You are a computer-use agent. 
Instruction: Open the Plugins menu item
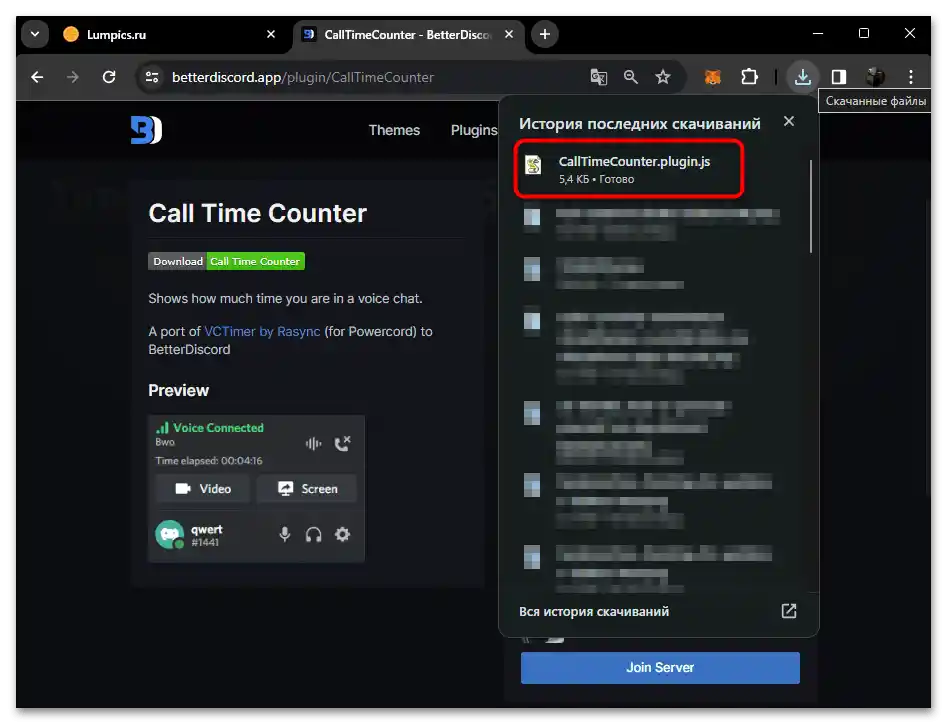point(474,130)
